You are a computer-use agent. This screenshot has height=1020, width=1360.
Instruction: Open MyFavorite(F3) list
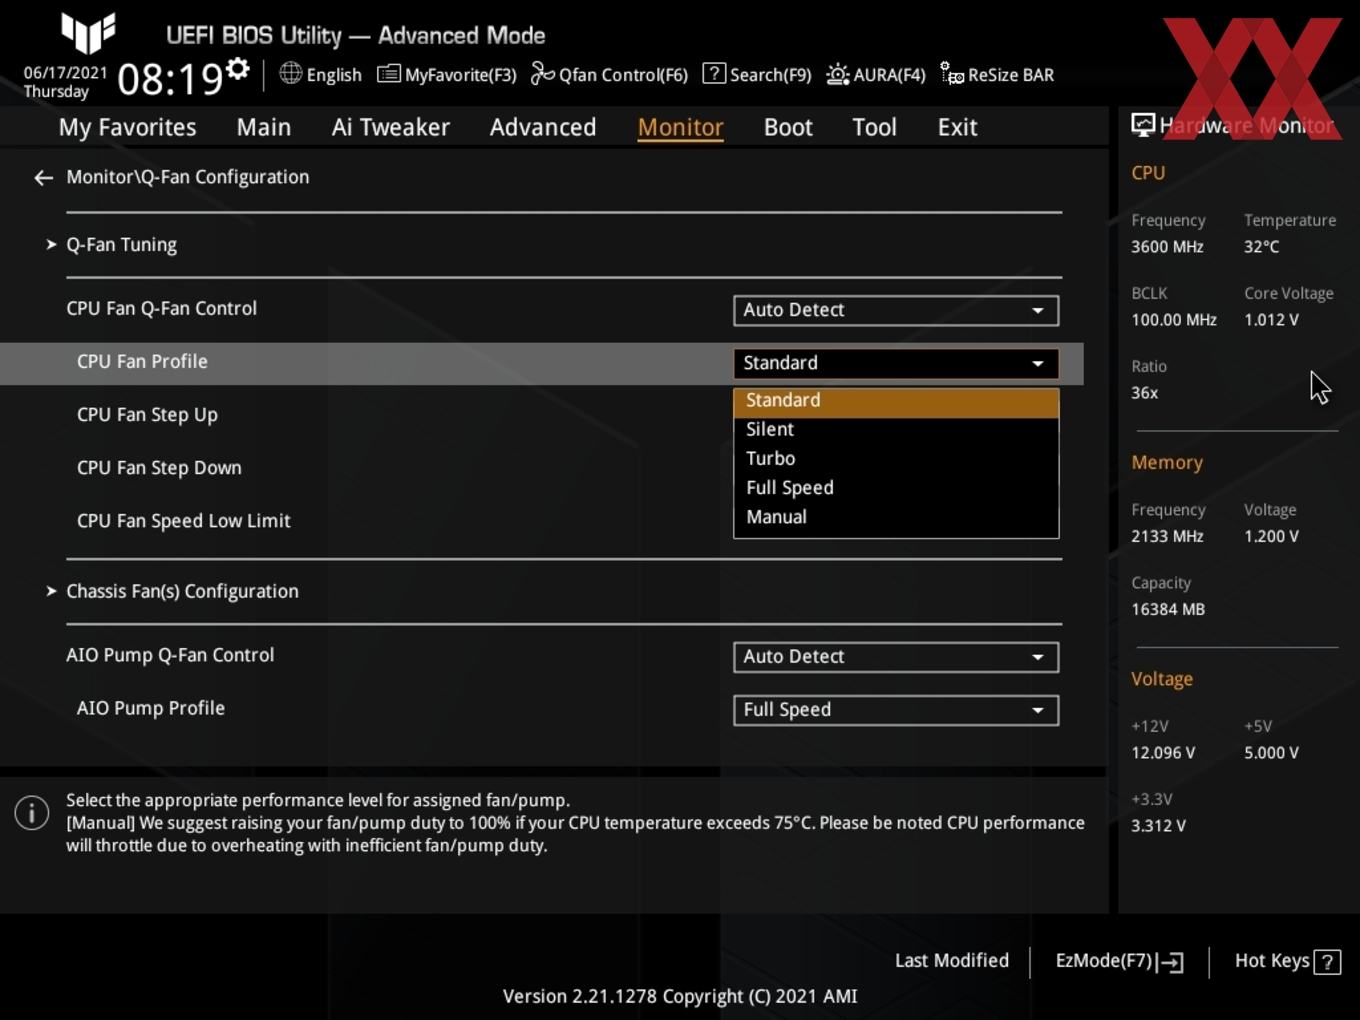(447, 74)
